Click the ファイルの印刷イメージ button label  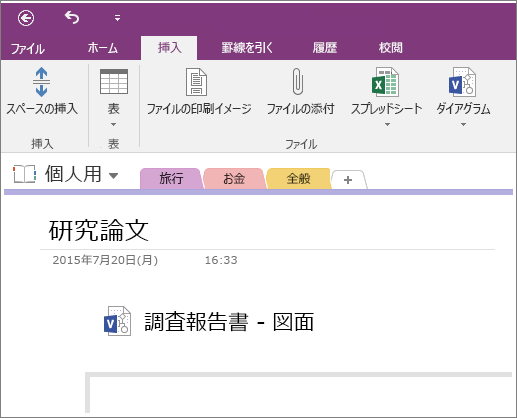coord(199,109)
